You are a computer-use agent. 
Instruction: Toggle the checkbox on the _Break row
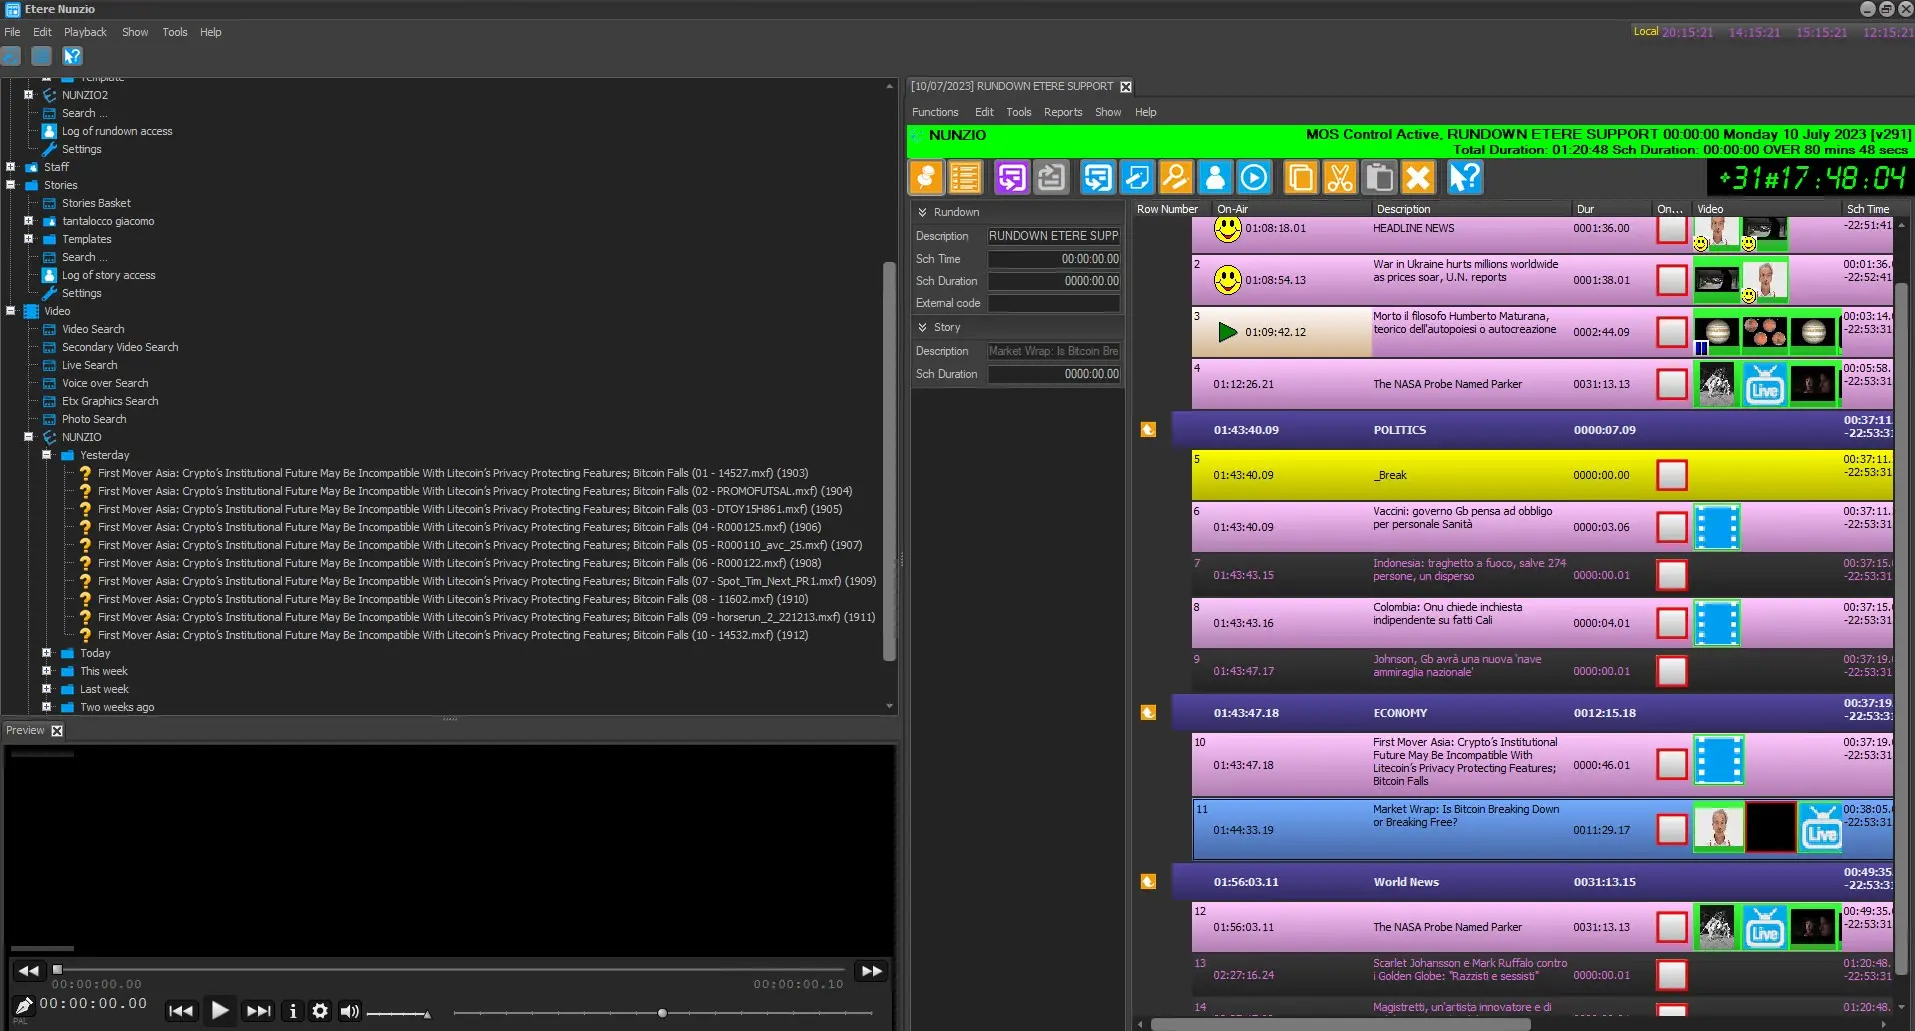(x=1671, y=475)
